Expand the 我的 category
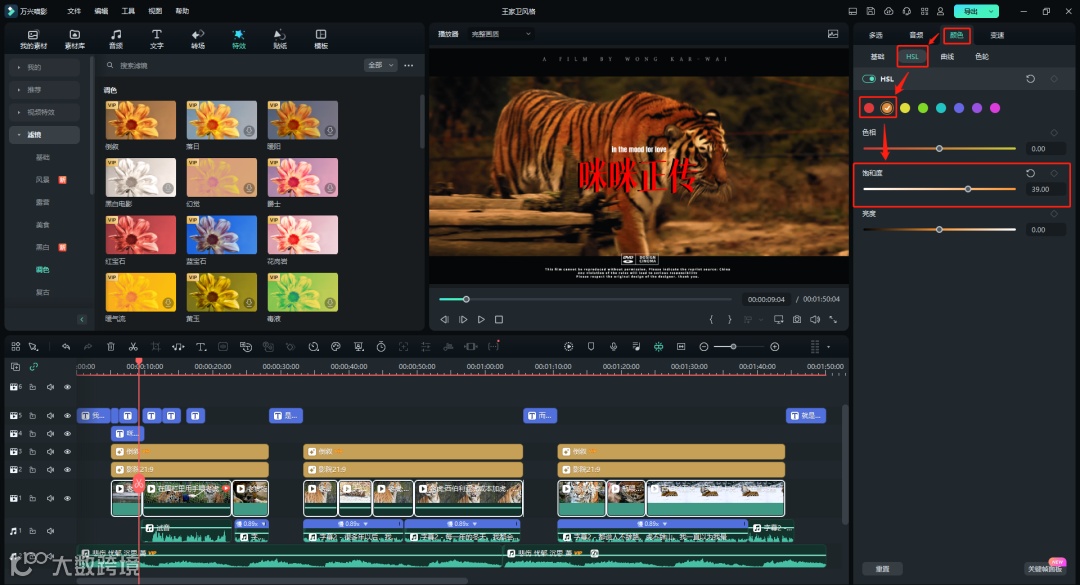 [x=44, y=67]
